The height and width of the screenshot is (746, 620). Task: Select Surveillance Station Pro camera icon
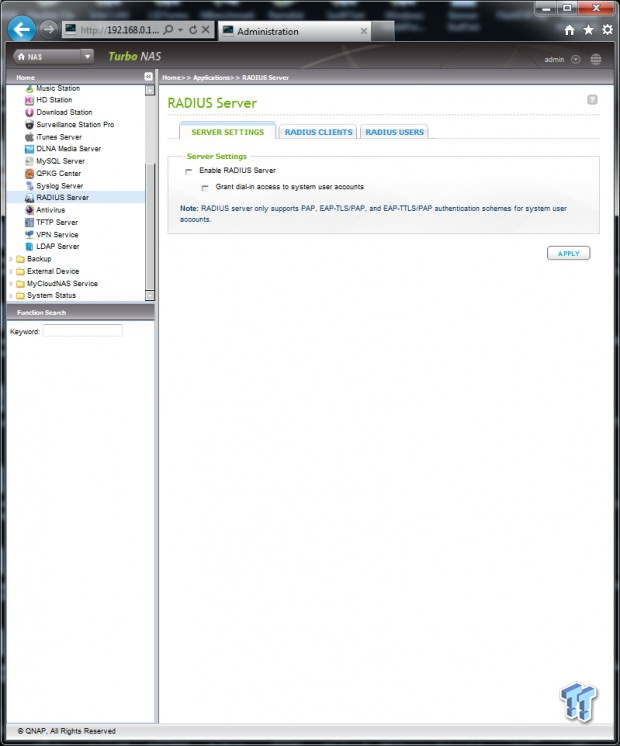pos(30,125)
